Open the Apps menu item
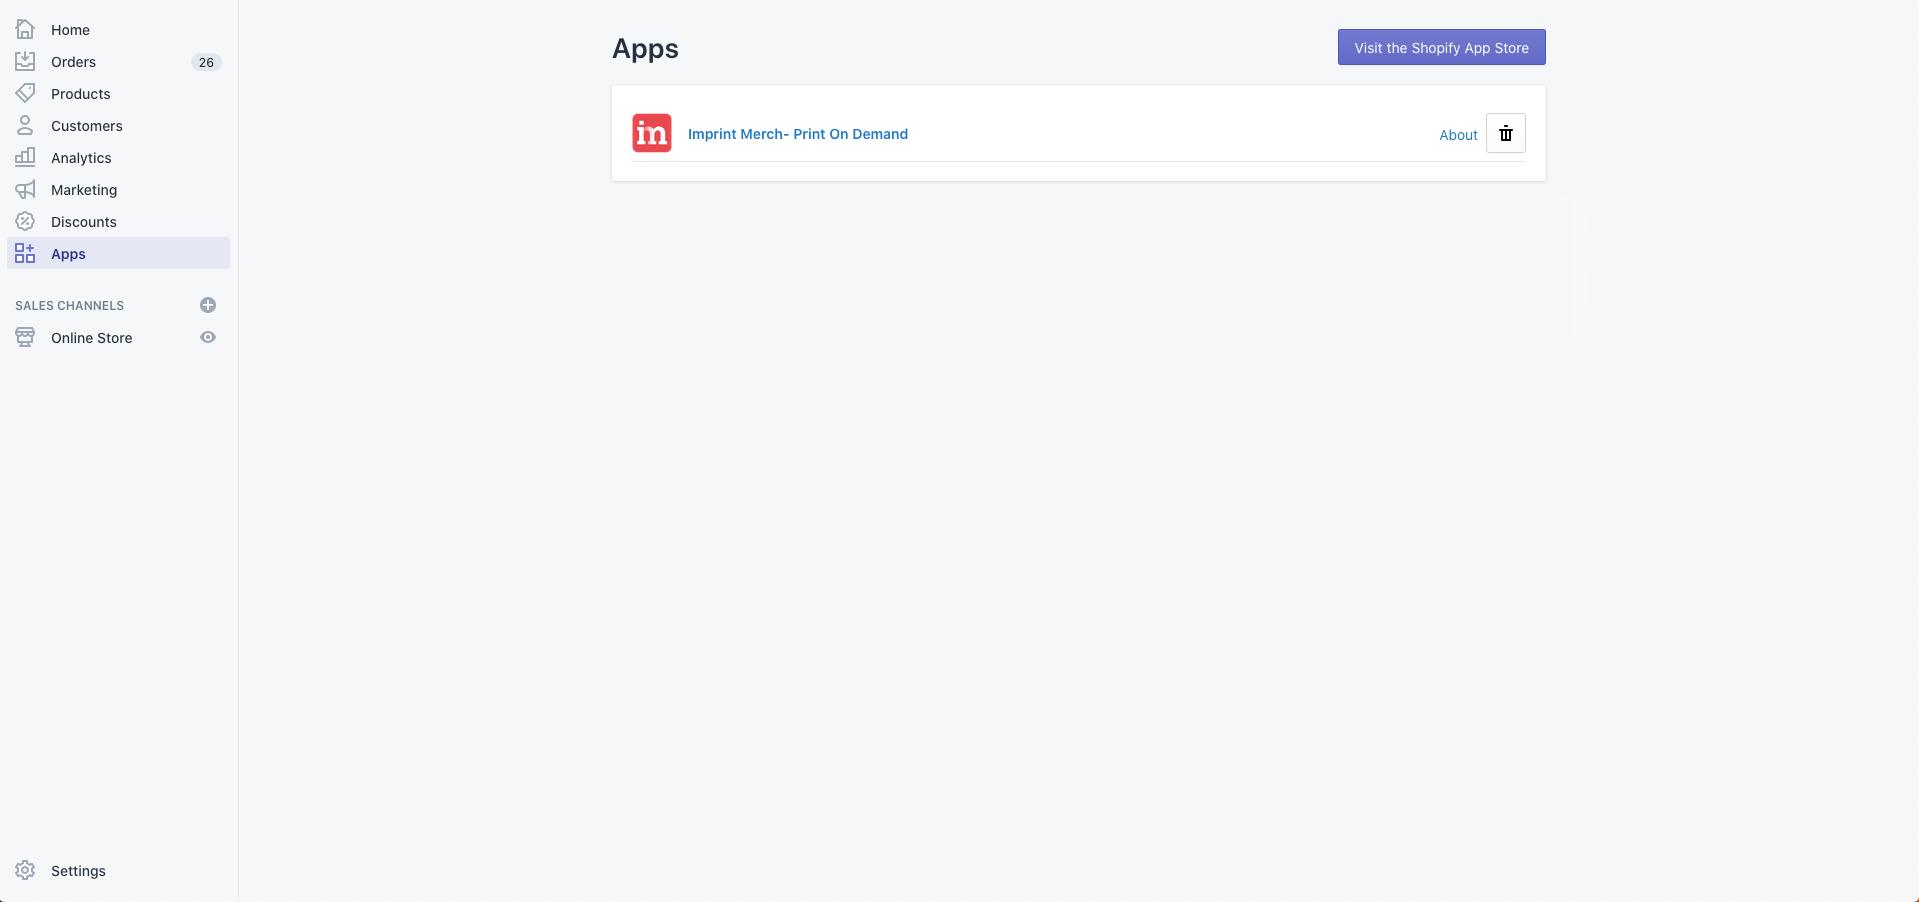Viewport: 1919px width, 902px height. point(68,254)
